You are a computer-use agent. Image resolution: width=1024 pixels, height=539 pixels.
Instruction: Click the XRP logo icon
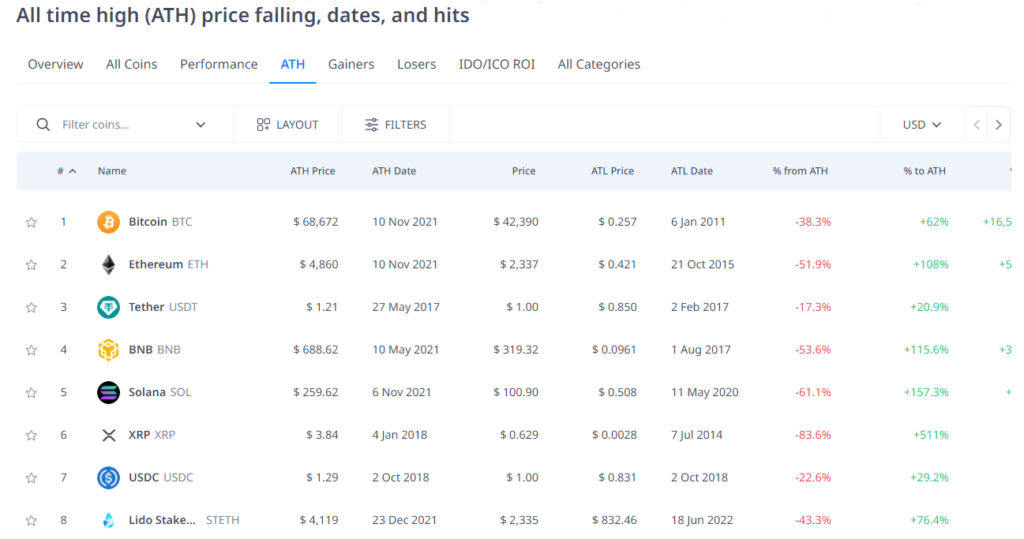click(x=108, y=435)
